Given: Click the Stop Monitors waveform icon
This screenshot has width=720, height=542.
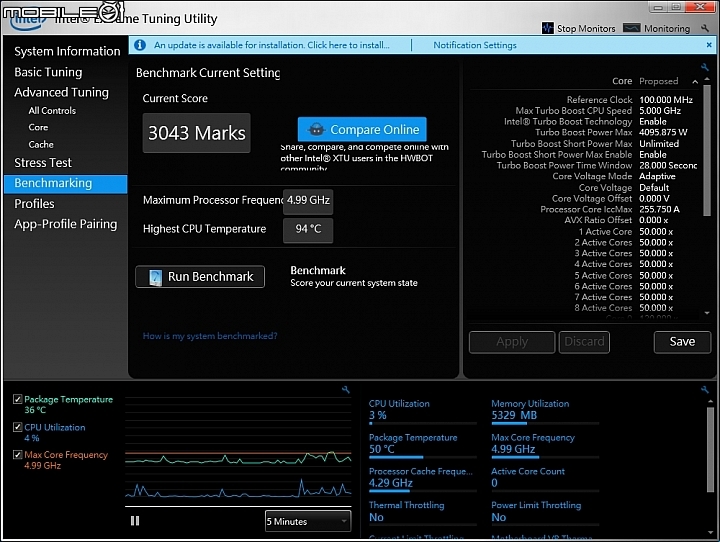Looking at the screenshot, I should coord(547,28).
